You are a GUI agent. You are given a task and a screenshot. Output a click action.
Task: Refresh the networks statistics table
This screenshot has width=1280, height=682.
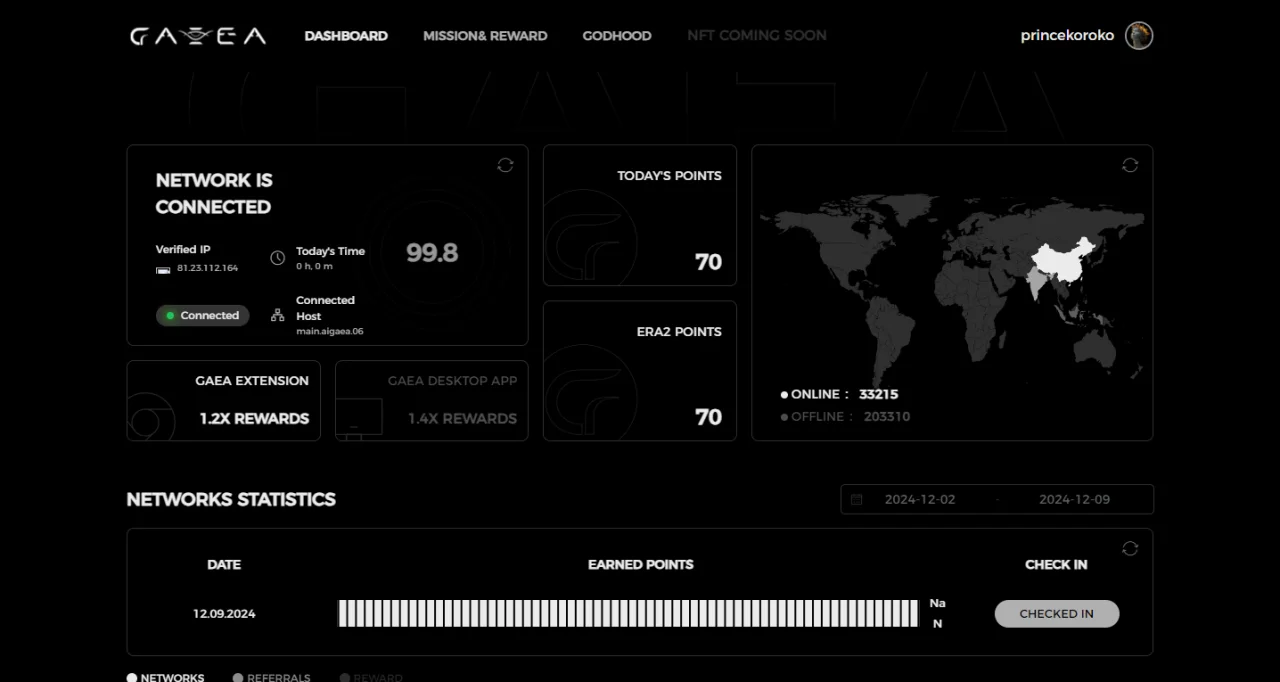1130,548
